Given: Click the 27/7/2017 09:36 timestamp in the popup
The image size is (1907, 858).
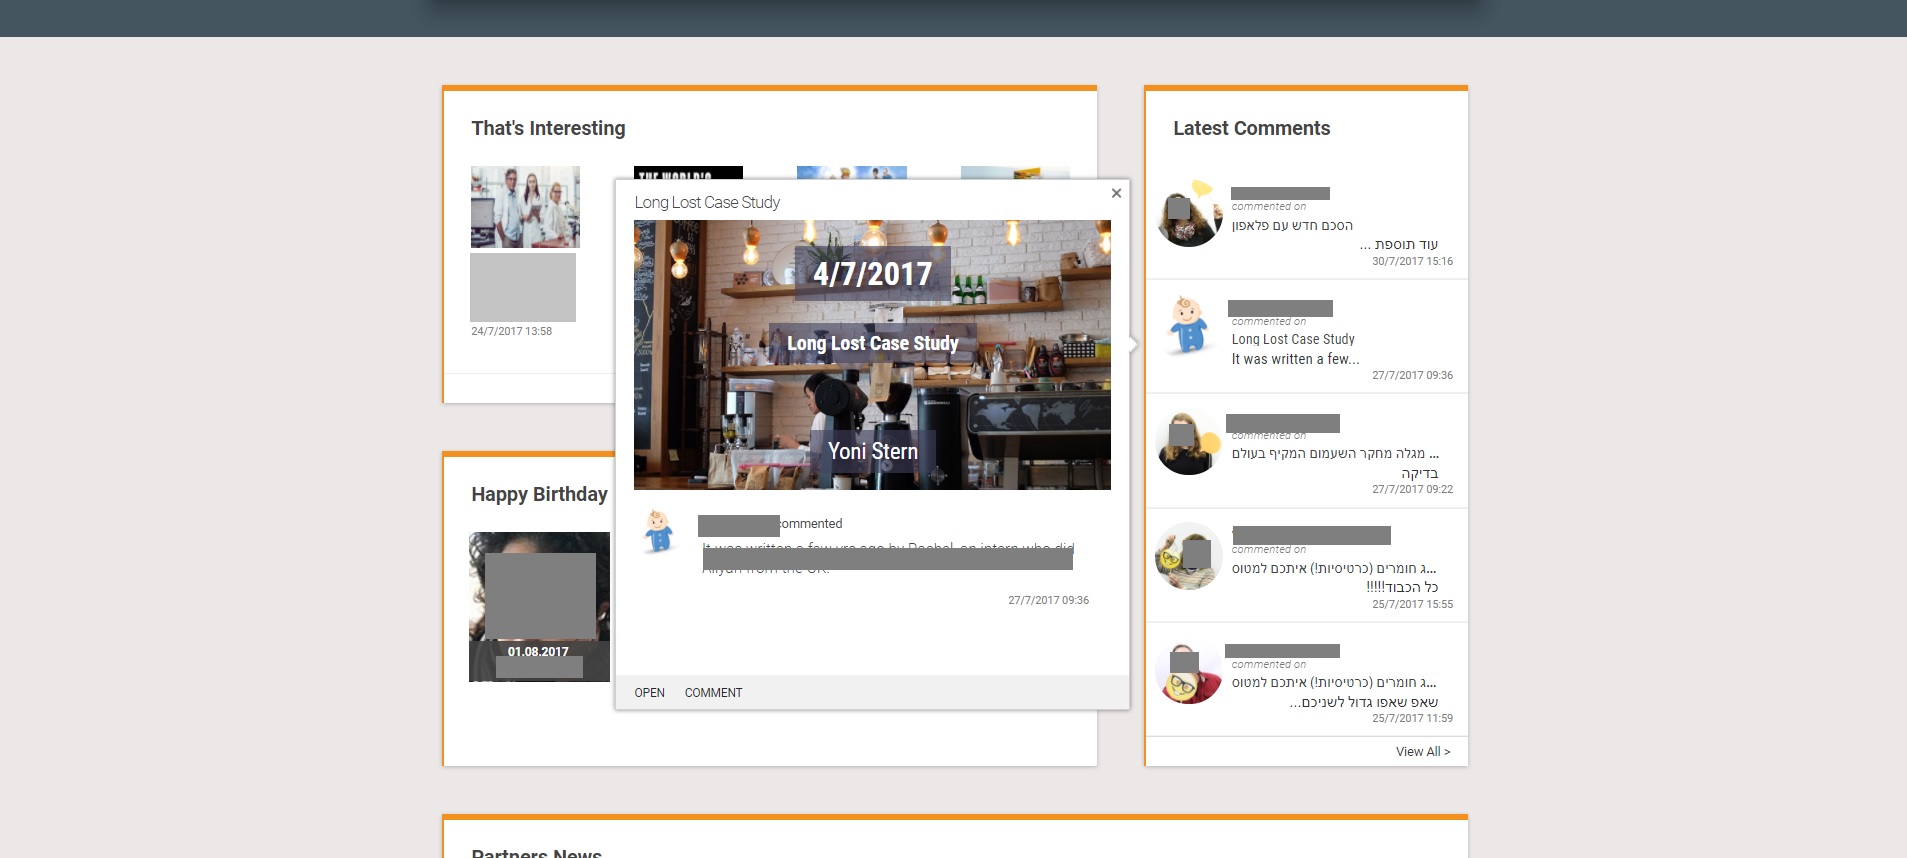Looking at the screenshot, I should point(1048,600).
